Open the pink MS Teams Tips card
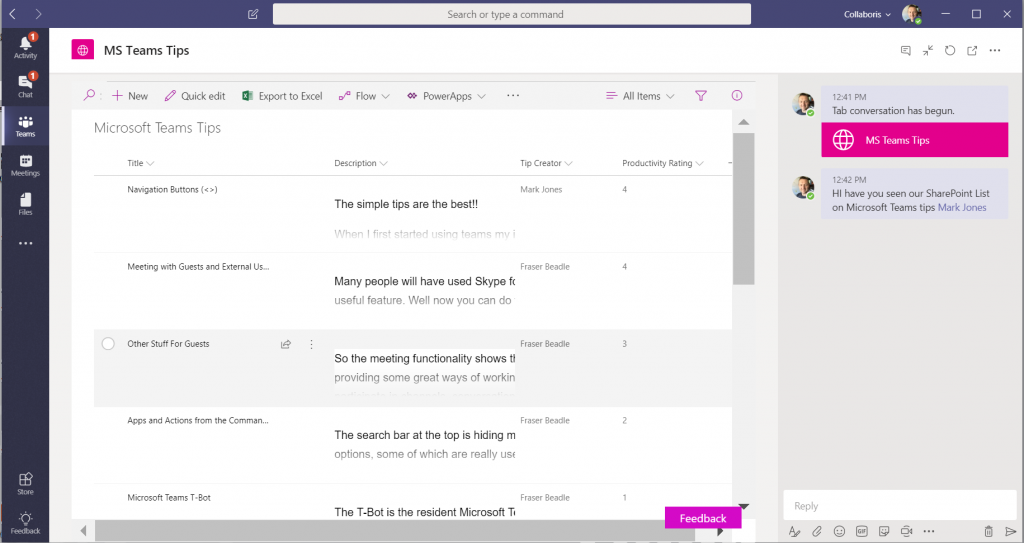1024x543 pixels. coord(914,139)
